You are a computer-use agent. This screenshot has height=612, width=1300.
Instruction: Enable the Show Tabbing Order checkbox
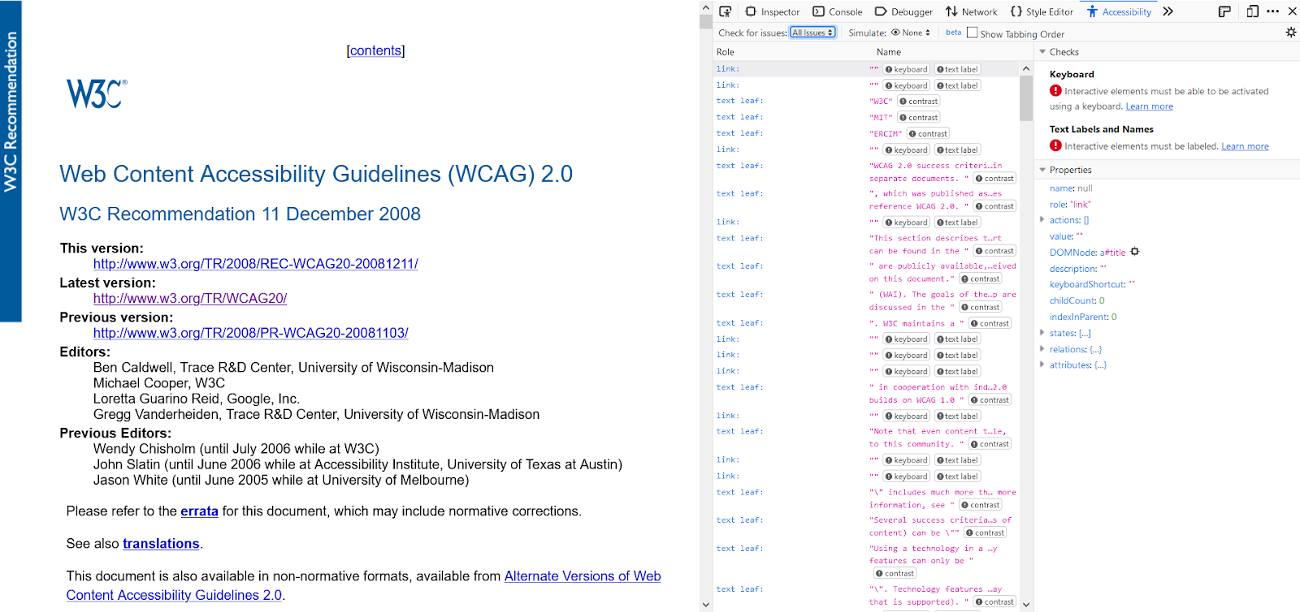tap(972, 33)
